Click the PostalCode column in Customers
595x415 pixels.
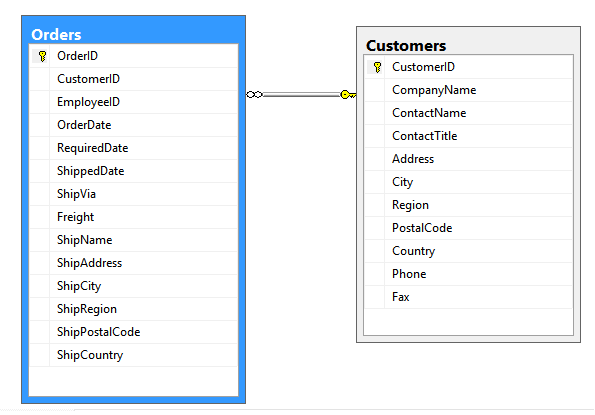coord(468,228)
